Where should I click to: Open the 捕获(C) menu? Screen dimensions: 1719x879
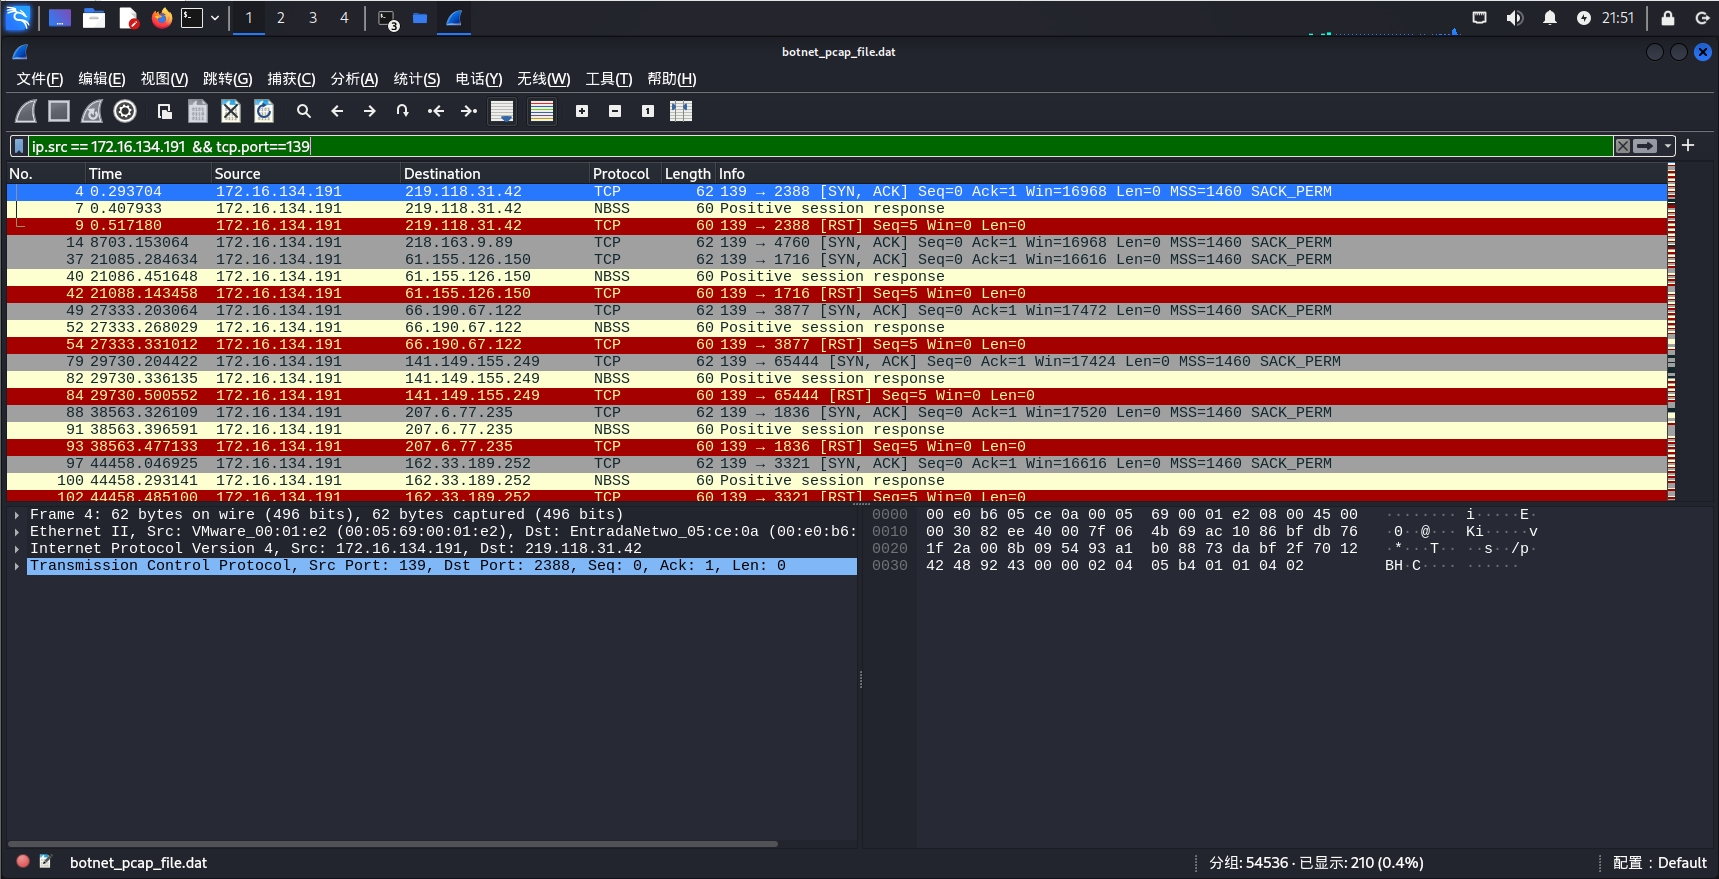291,79
